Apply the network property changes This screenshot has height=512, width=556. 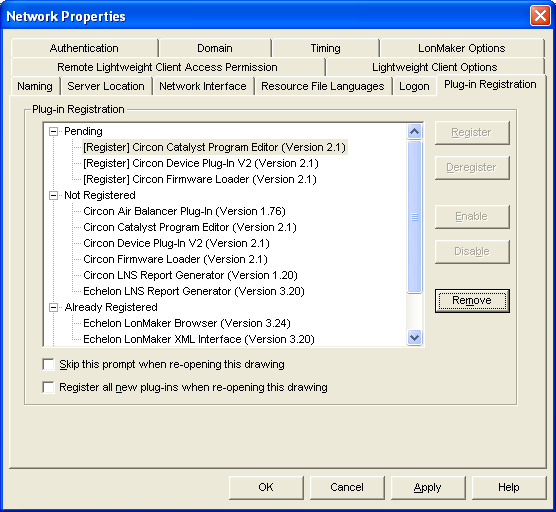tap(428, 488)
